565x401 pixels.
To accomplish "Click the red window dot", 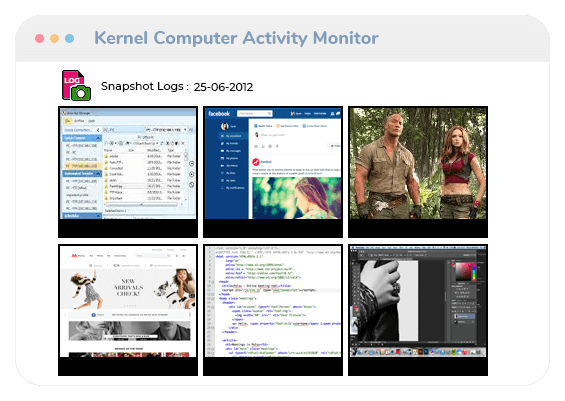I will (x=40, y=38).
